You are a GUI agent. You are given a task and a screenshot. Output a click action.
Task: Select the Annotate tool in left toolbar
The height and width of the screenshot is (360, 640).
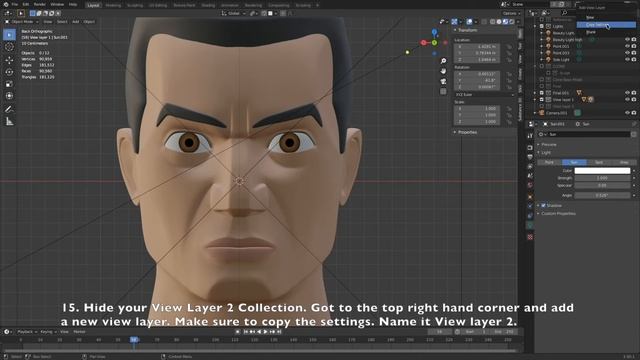click(x=9, y=109)
